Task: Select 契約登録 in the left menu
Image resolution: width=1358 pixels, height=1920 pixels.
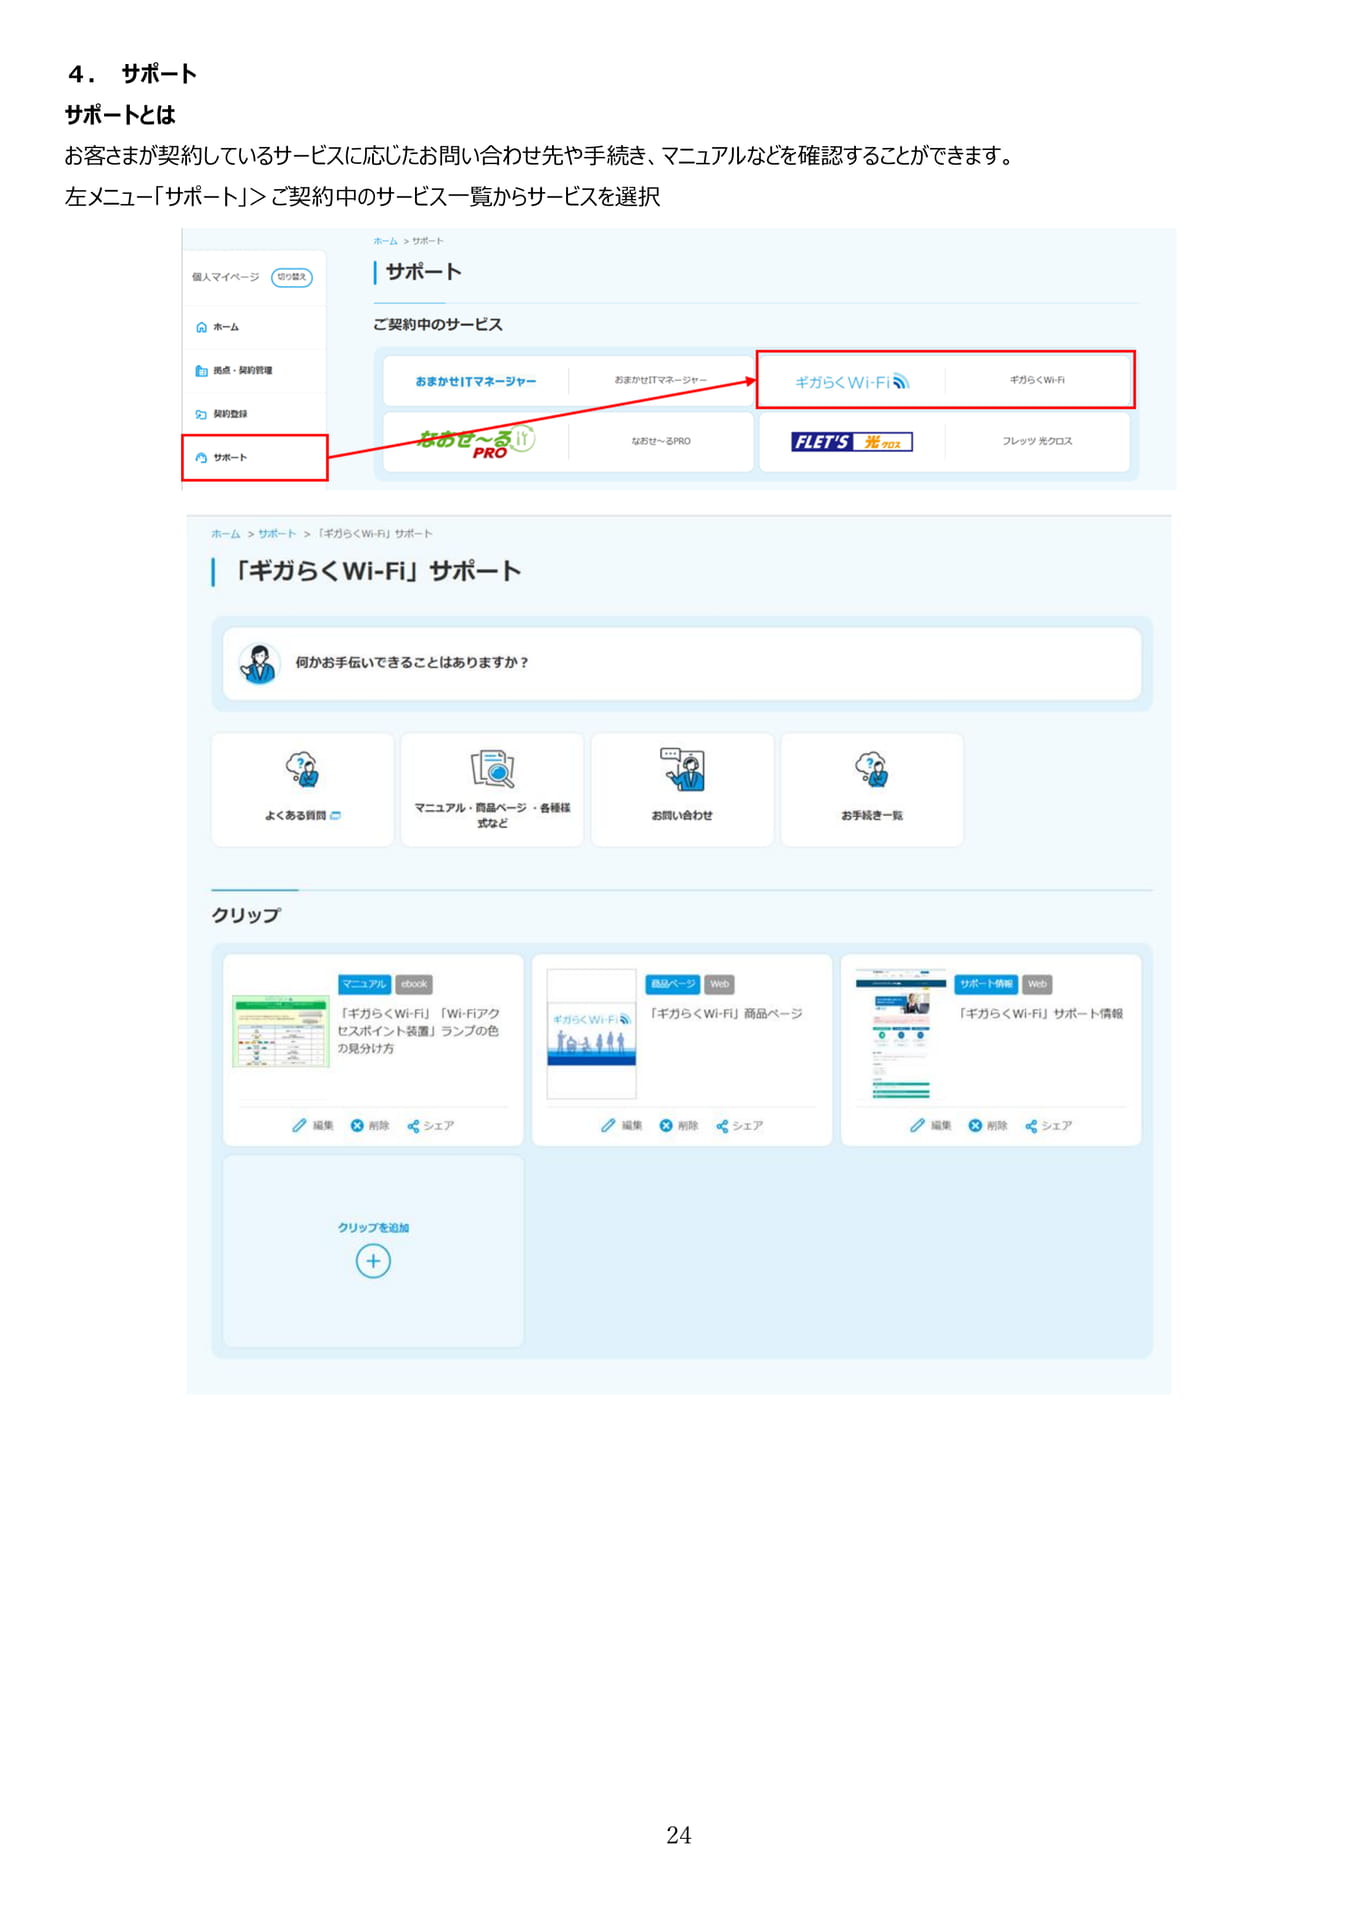Action: pos(254,414)
